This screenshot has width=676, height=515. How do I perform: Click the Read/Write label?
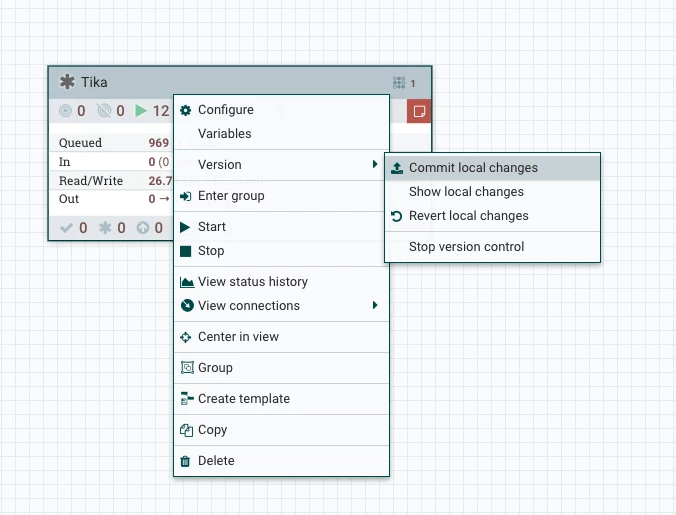click(x=91, y=181)
